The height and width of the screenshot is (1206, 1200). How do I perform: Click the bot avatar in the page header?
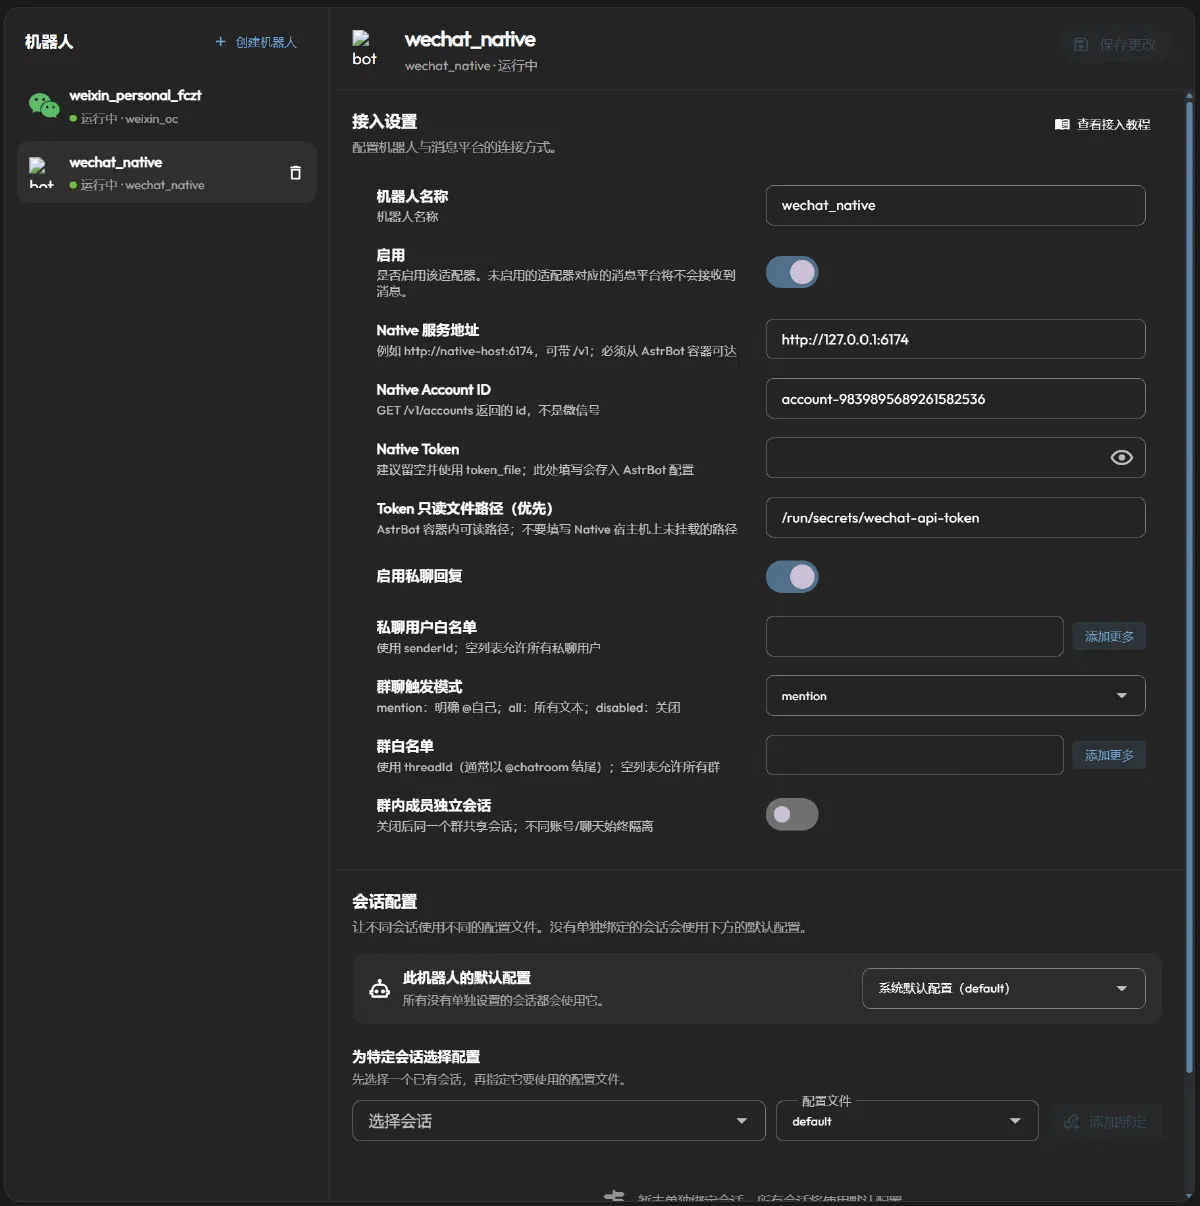[364, 48]
